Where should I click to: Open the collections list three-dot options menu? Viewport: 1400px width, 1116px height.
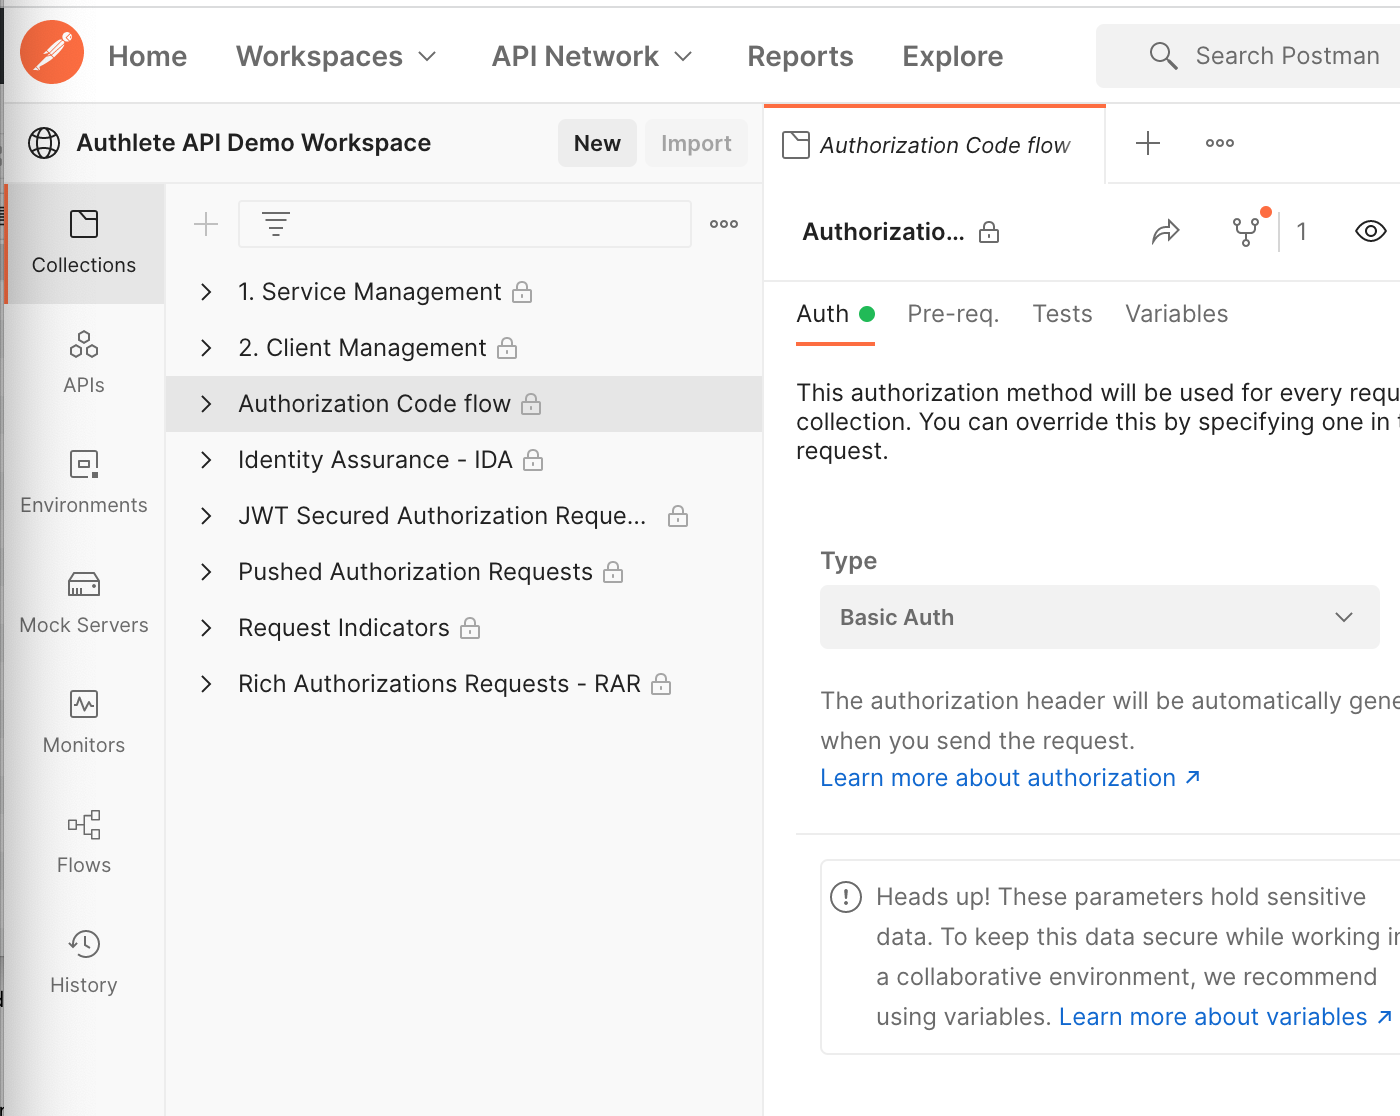click(x=724, y=224)
